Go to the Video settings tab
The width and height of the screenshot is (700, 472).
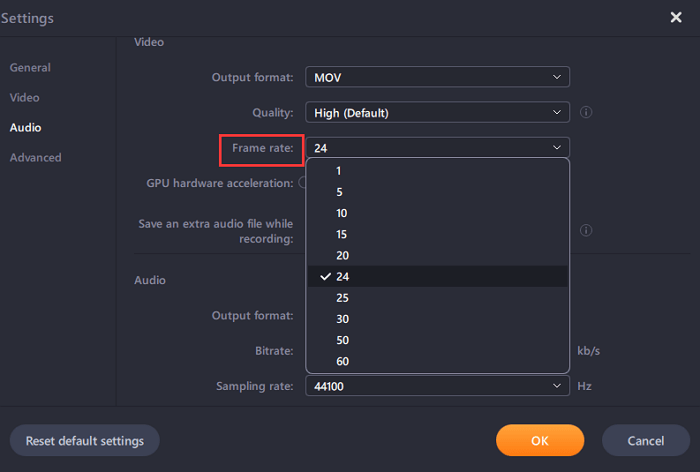[x=25, y=98]
